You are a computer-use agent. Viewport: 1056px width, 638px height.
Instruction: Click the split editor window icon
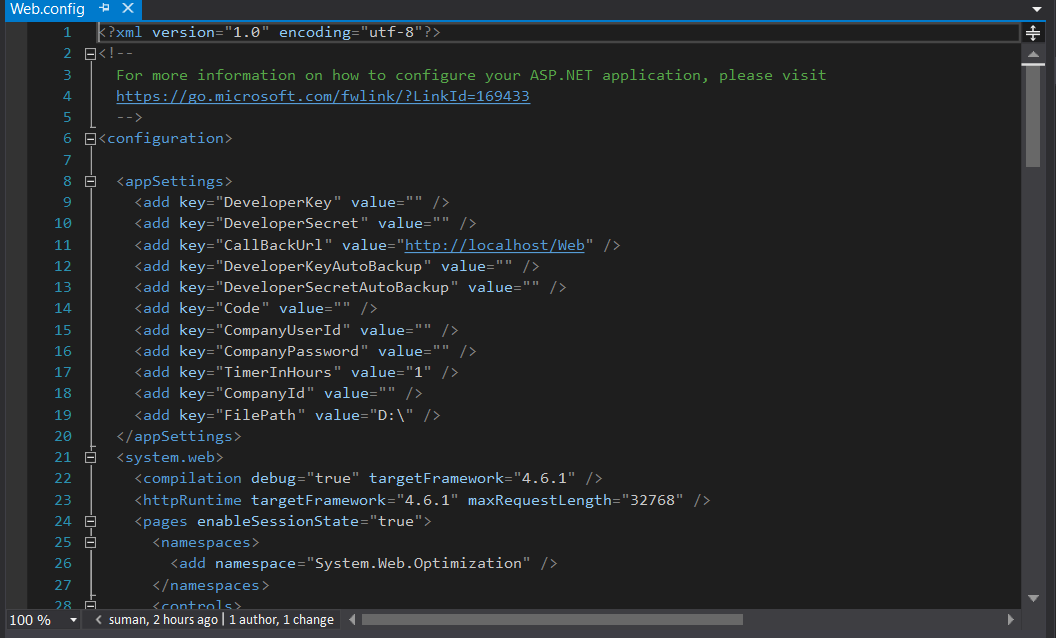(x=1033, y=32)
